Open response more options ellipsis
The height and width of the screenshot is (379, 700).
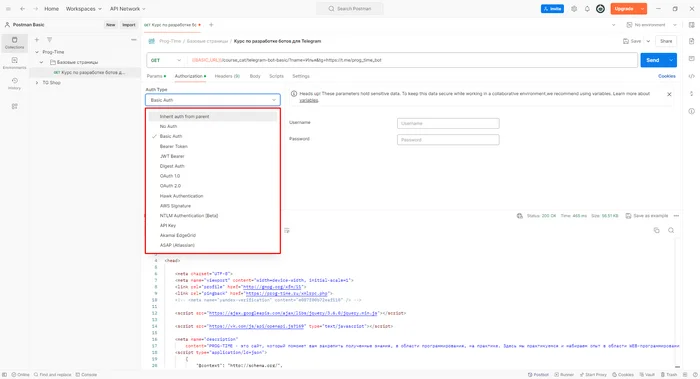[676, 216]
